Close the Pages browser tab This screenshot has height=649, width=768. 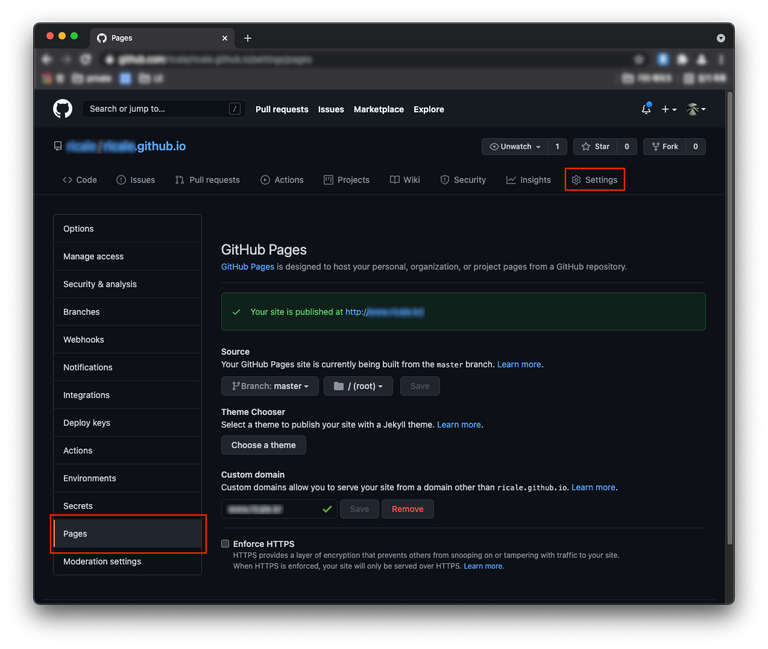point(224,38)
